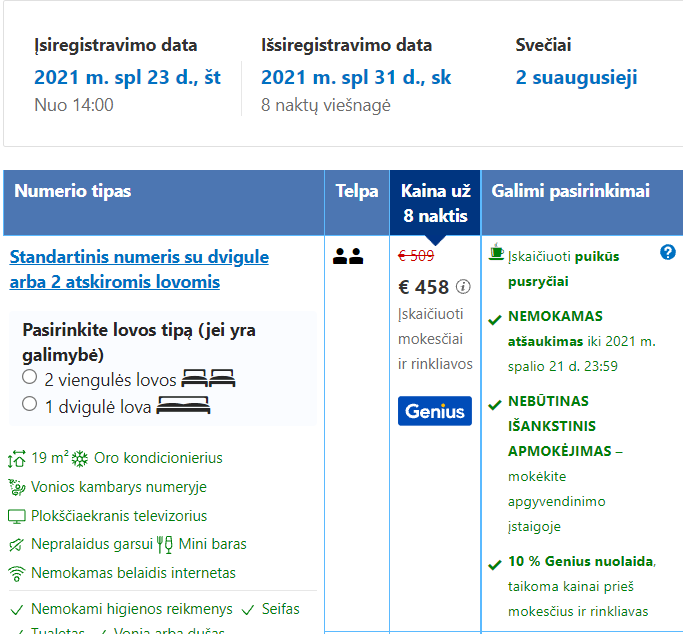683x634 pixels.
Task: Open the Standartinis numeris su dvigule room link
Action: coord(139,269)
